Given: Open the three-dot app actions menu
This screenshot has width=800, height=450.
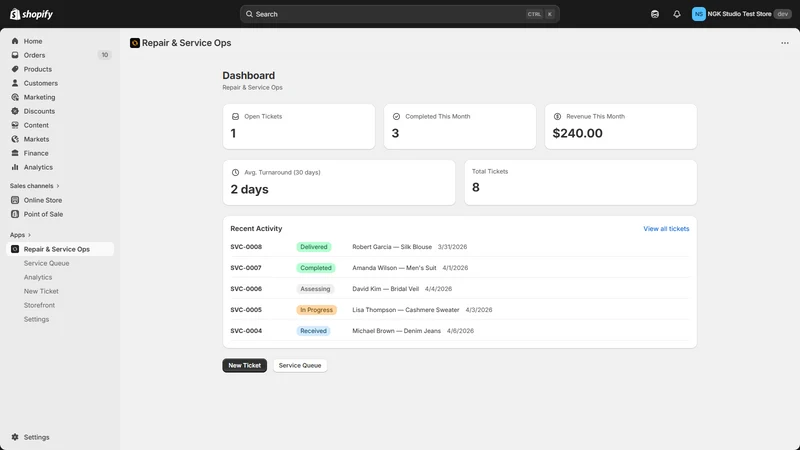Looking at the screenshot, I should pyautogui.click(x=785, y=43).
